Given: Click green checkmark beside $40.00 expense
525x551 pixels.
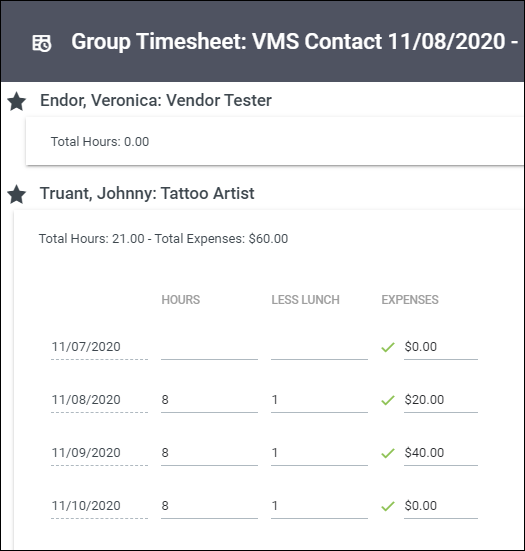Looking at the screenshot, I should coord(388,453).
